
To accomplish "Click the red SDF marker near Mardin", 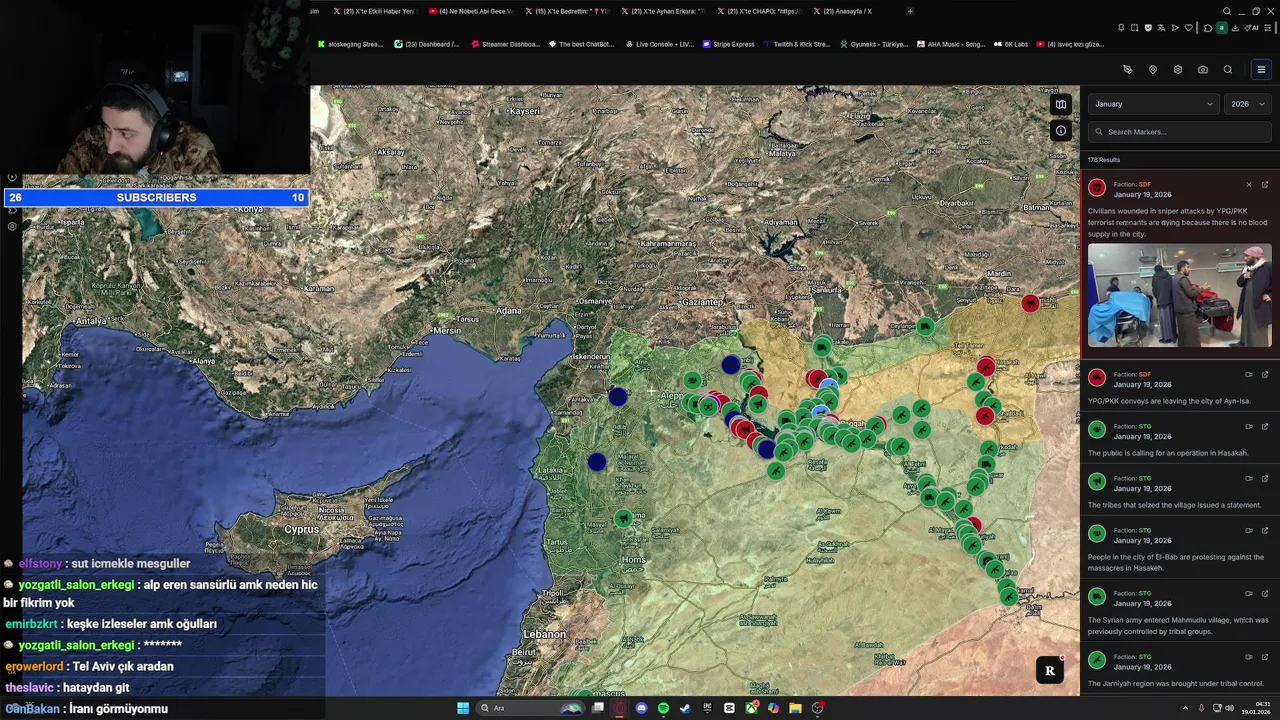I will 1030,303.
